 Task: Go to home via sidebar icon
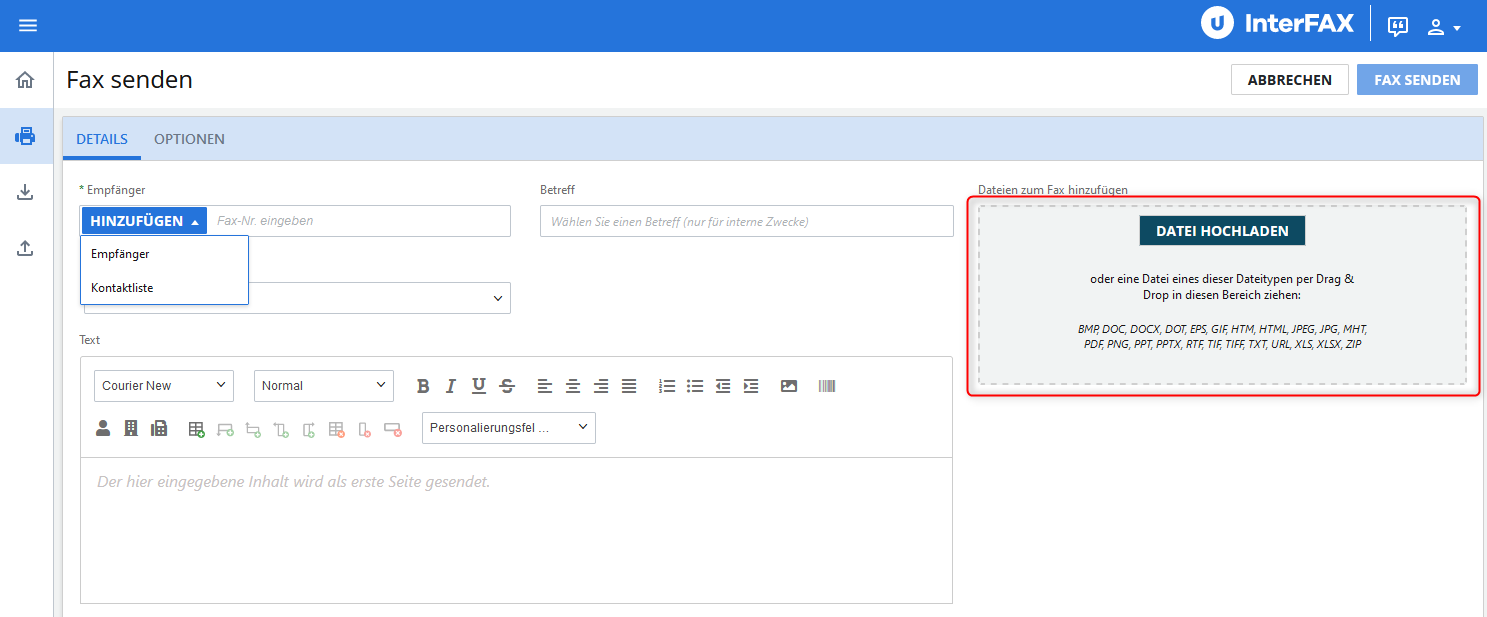tap(26, 80)
